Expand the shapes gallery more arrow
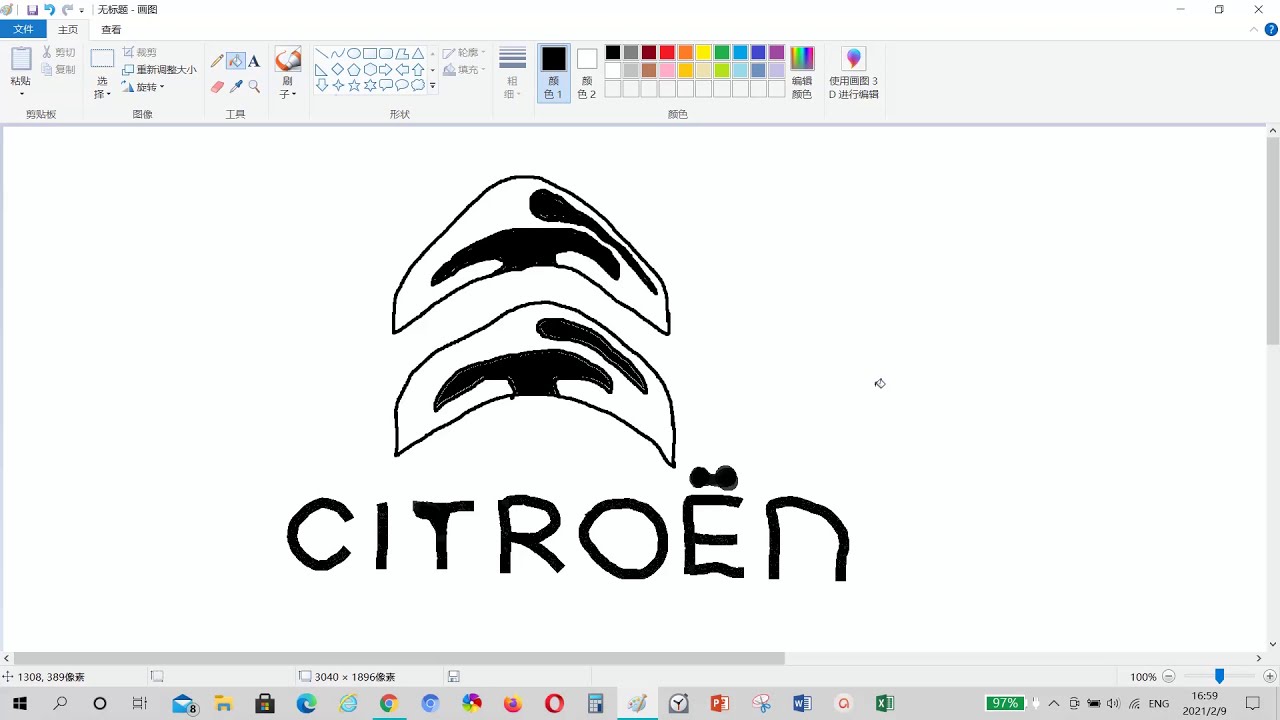 (x=432, y=86)
